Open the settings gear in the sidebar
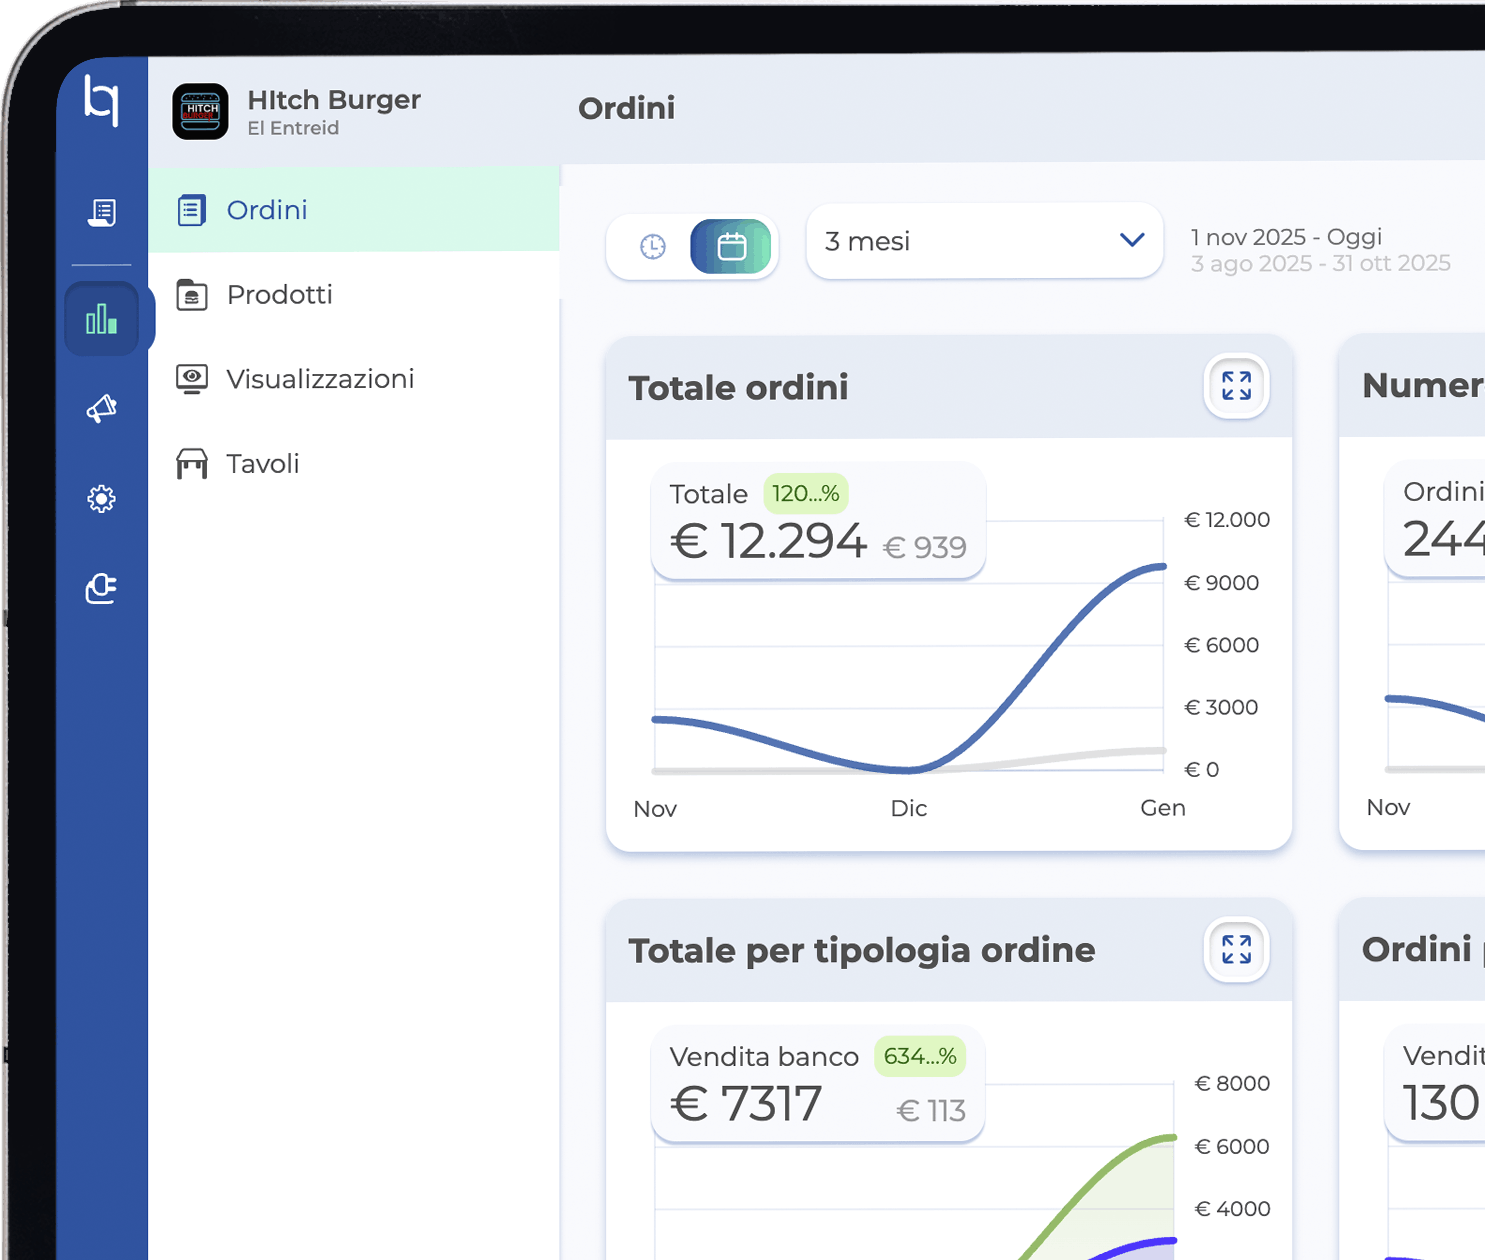 [101, 498]
